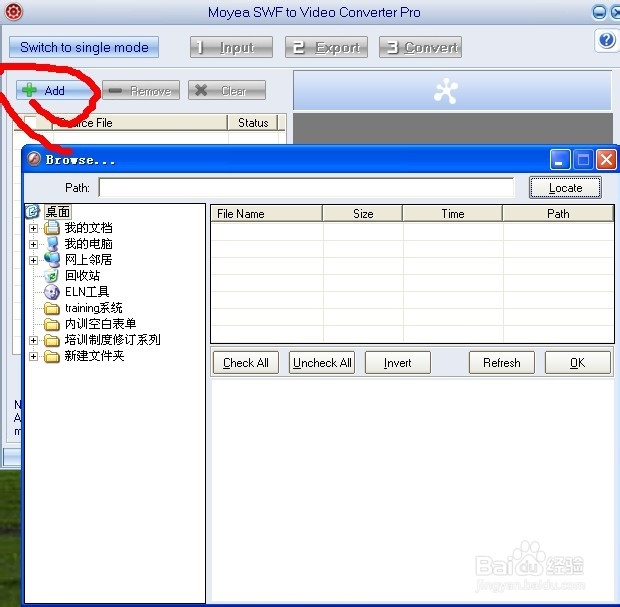Screen dimensions: 620x607
Task: Minimize the Browse dialog
Action: (x=560, y=159)
